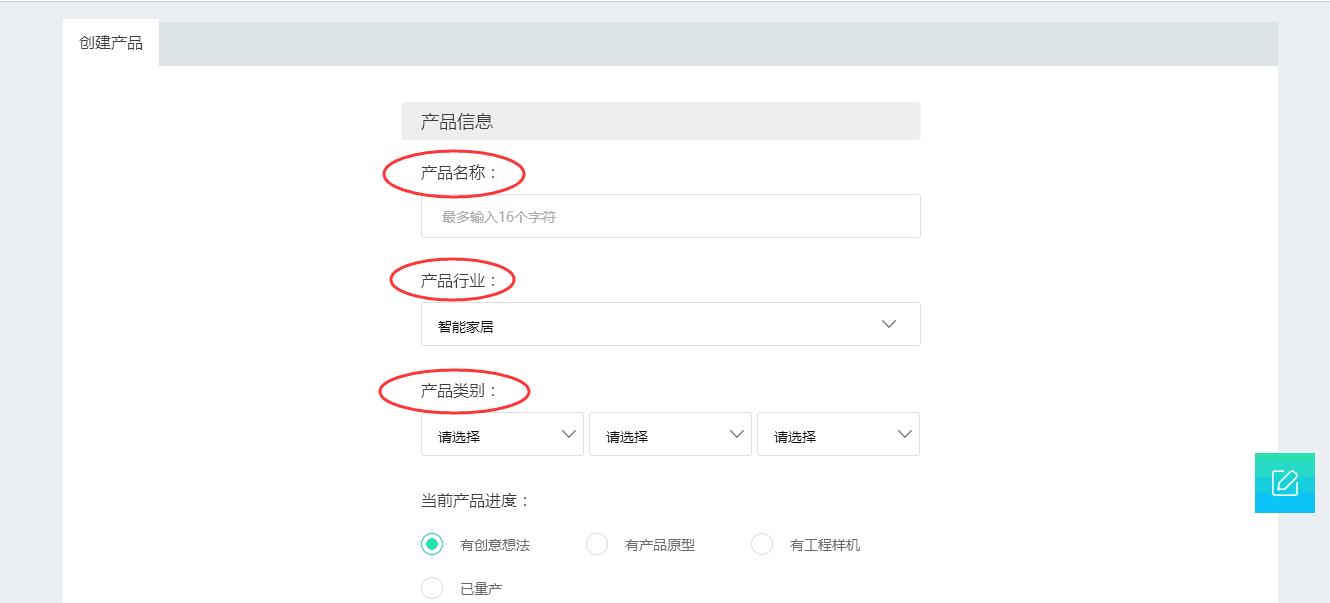
Task: Select the 有产品原型 radio button
Action: point(597,543)
